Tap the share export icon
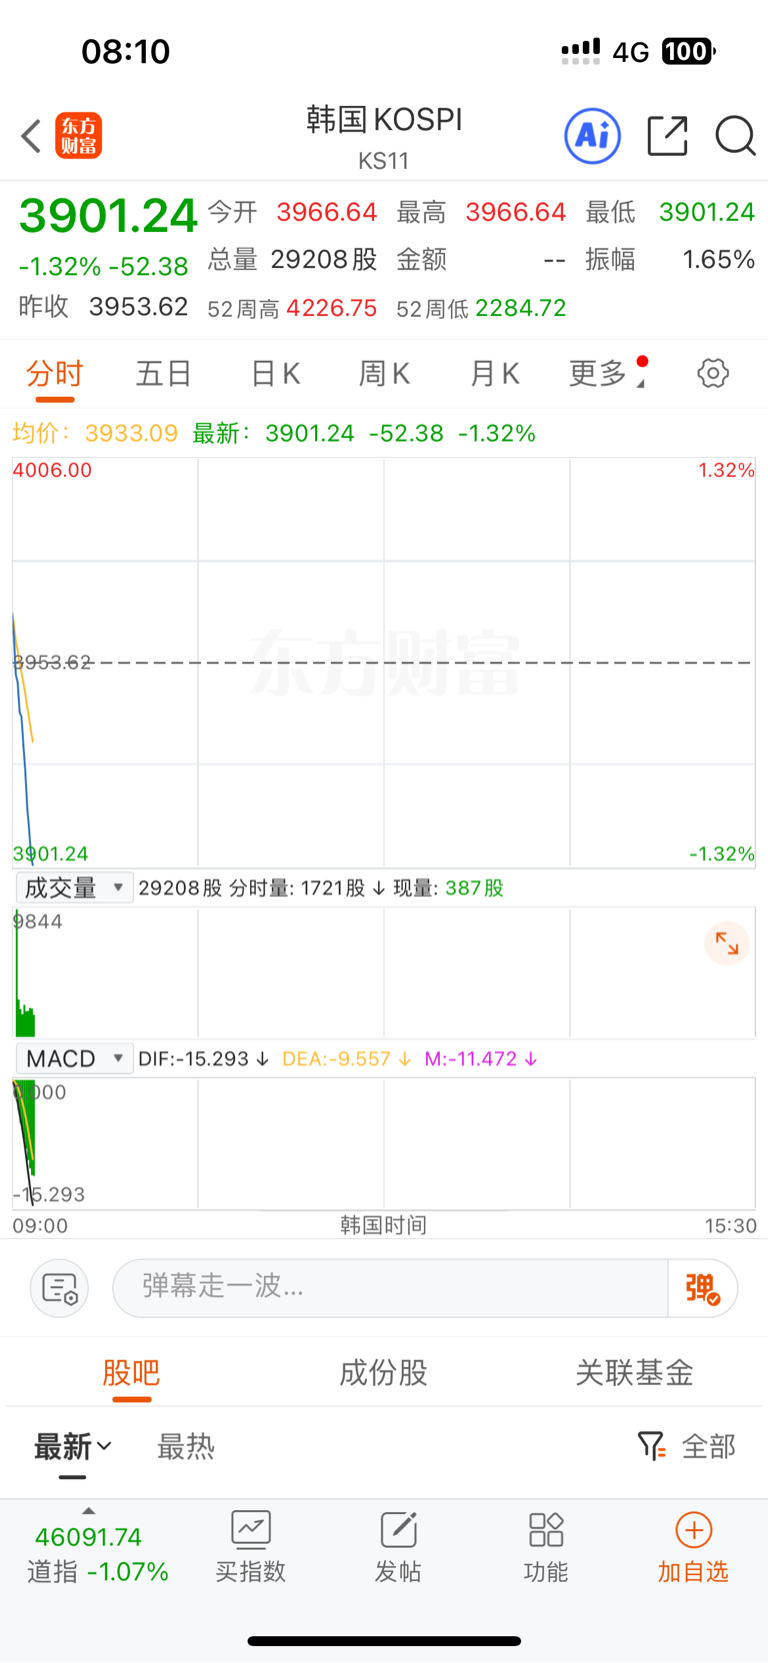The height and width of the screenshot is (1663, 768). [x=667, y=136]
